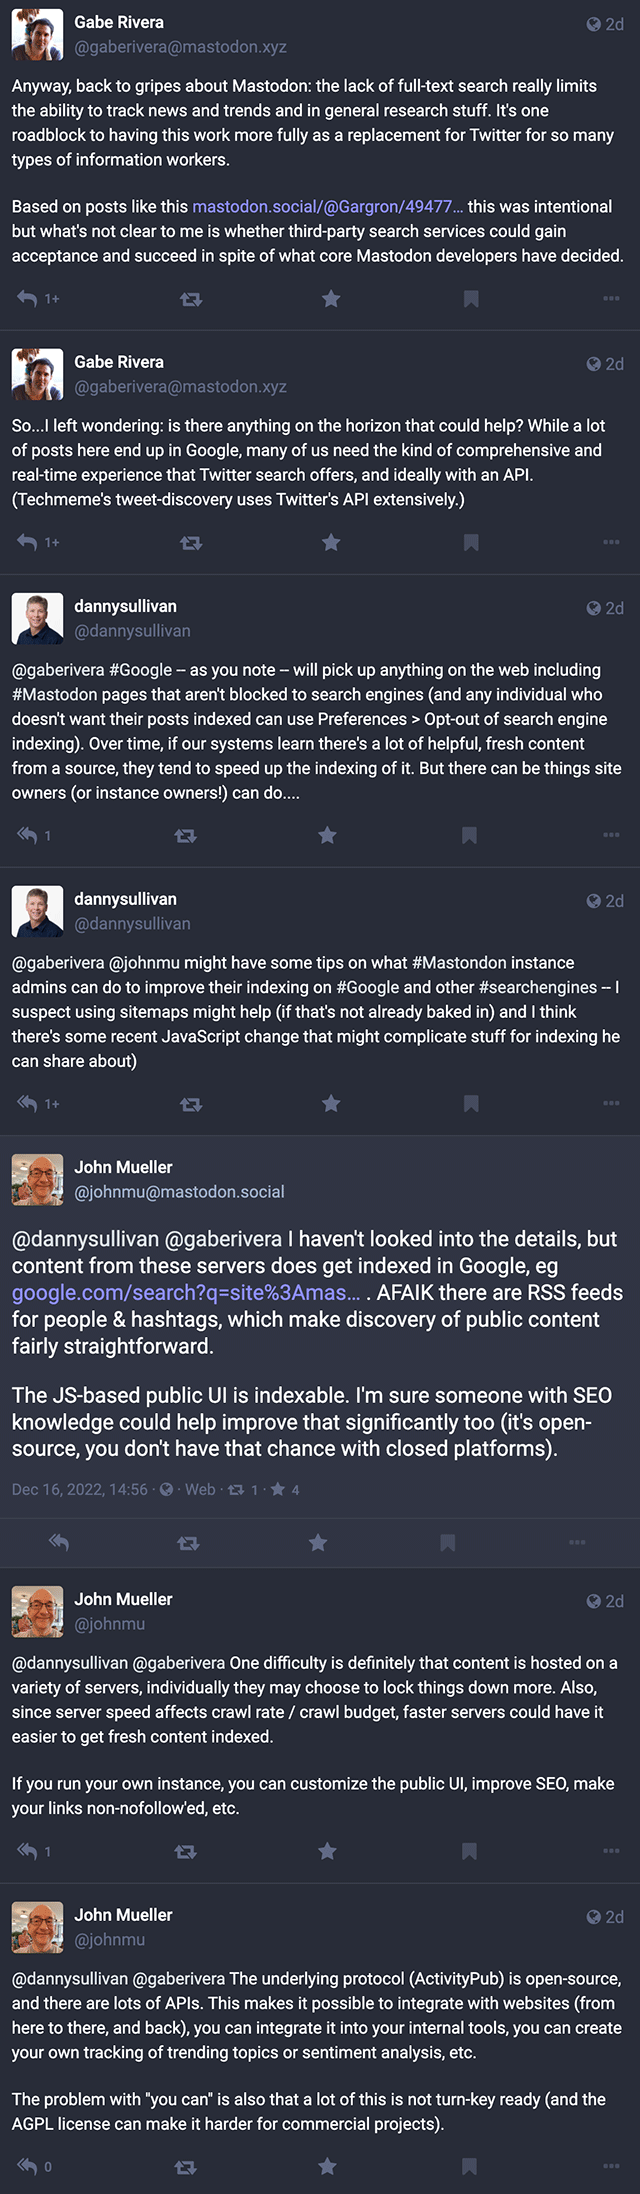The height and width of the screenshot is (2194, 640).
Task: Open the mastodon.social/@Gargron link
Action: coord(327,207)
